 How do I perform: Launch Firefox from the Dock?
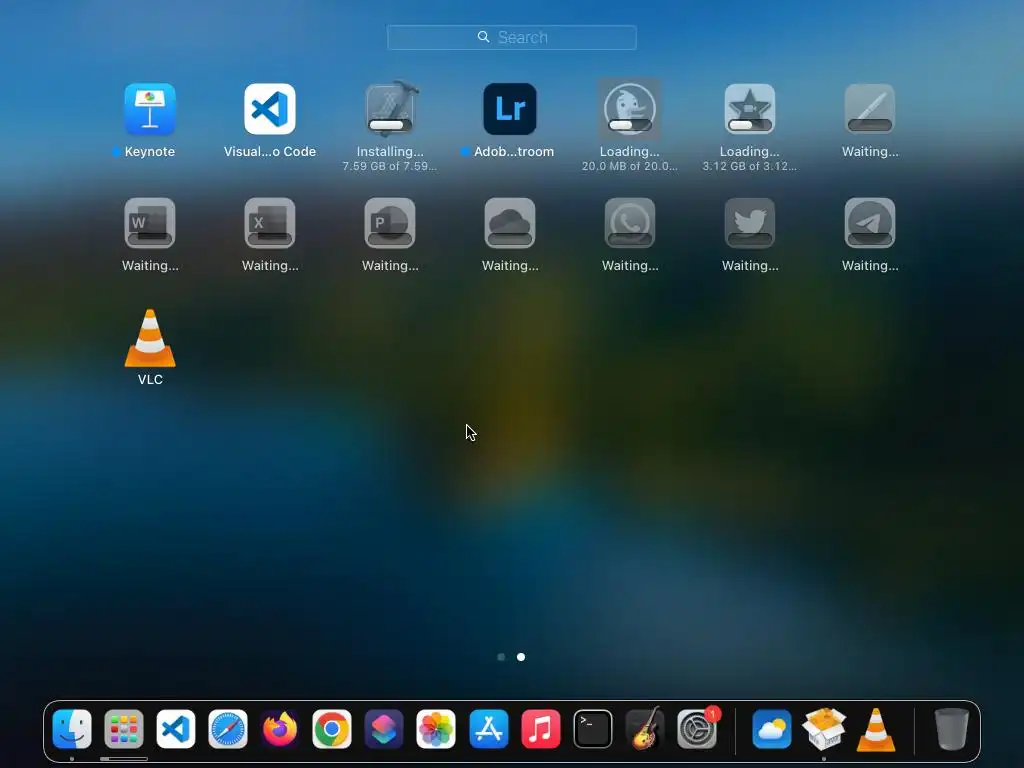point(280,729)
